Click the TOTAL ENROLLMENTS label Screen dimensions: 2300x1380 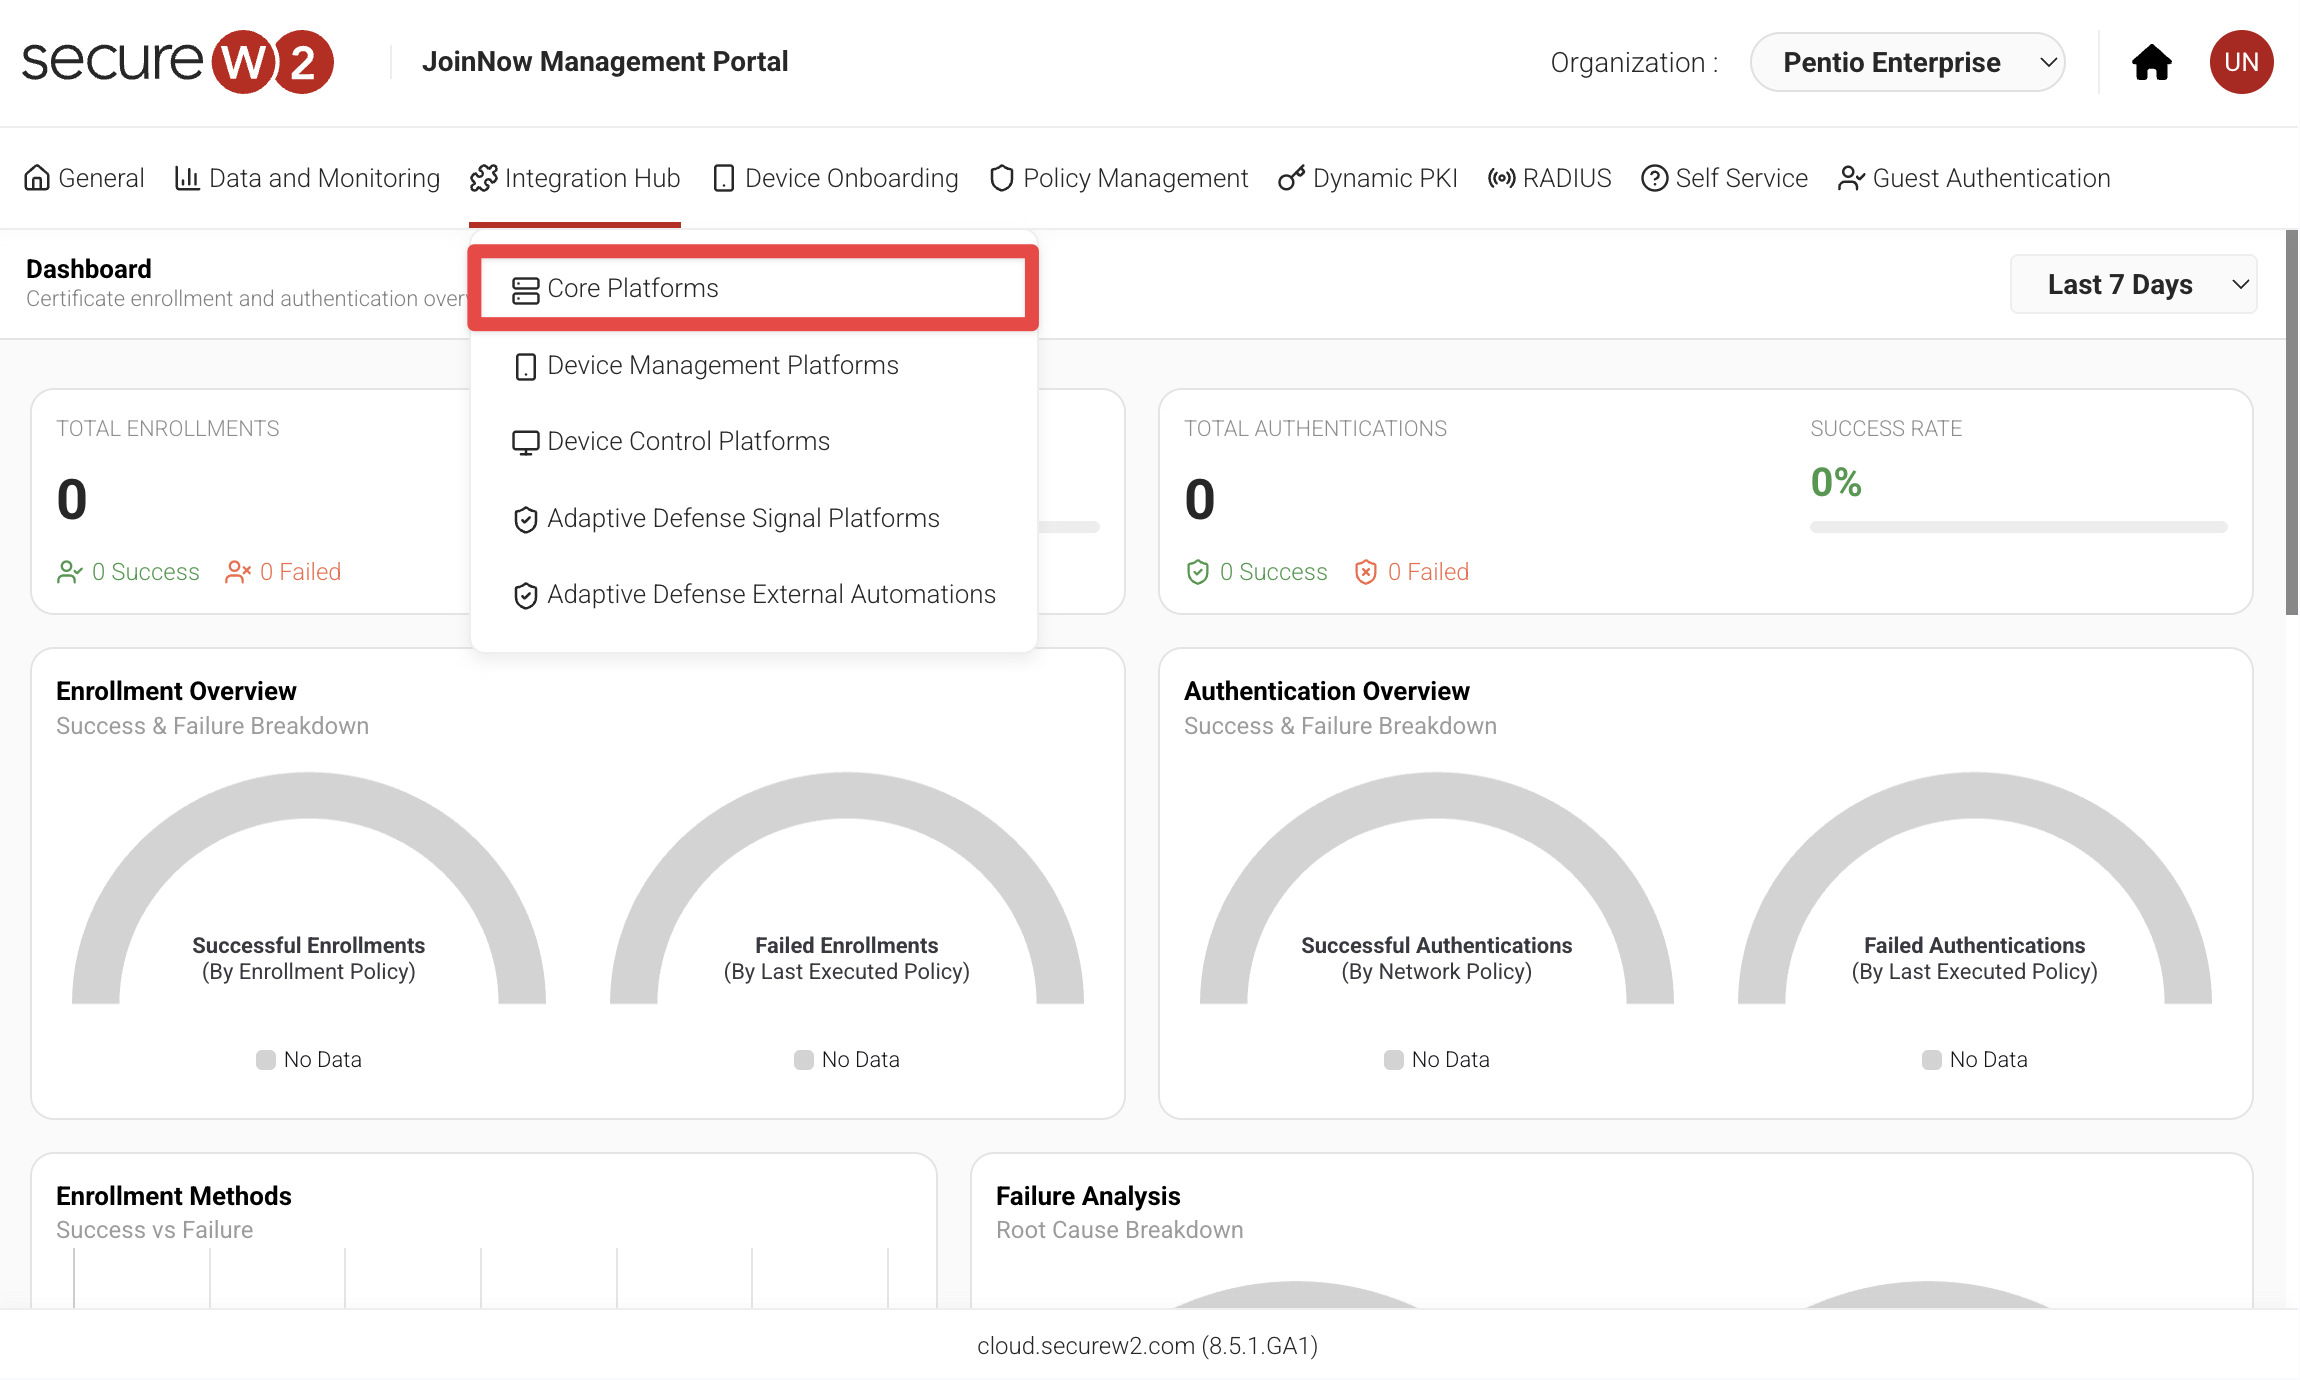coord(168,429)
